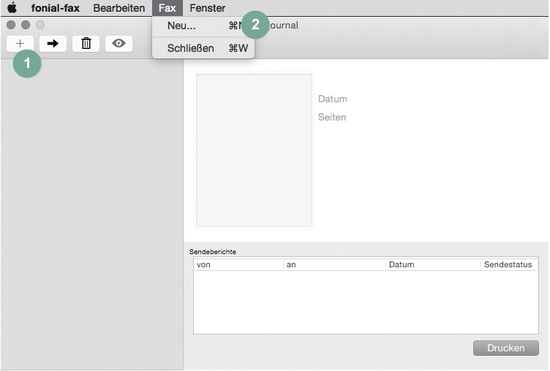Image resolution: width=550 pixels, height=371 pixels.
Task: Click inside the empty Sendeberichte table
Action: pos(366,302)
